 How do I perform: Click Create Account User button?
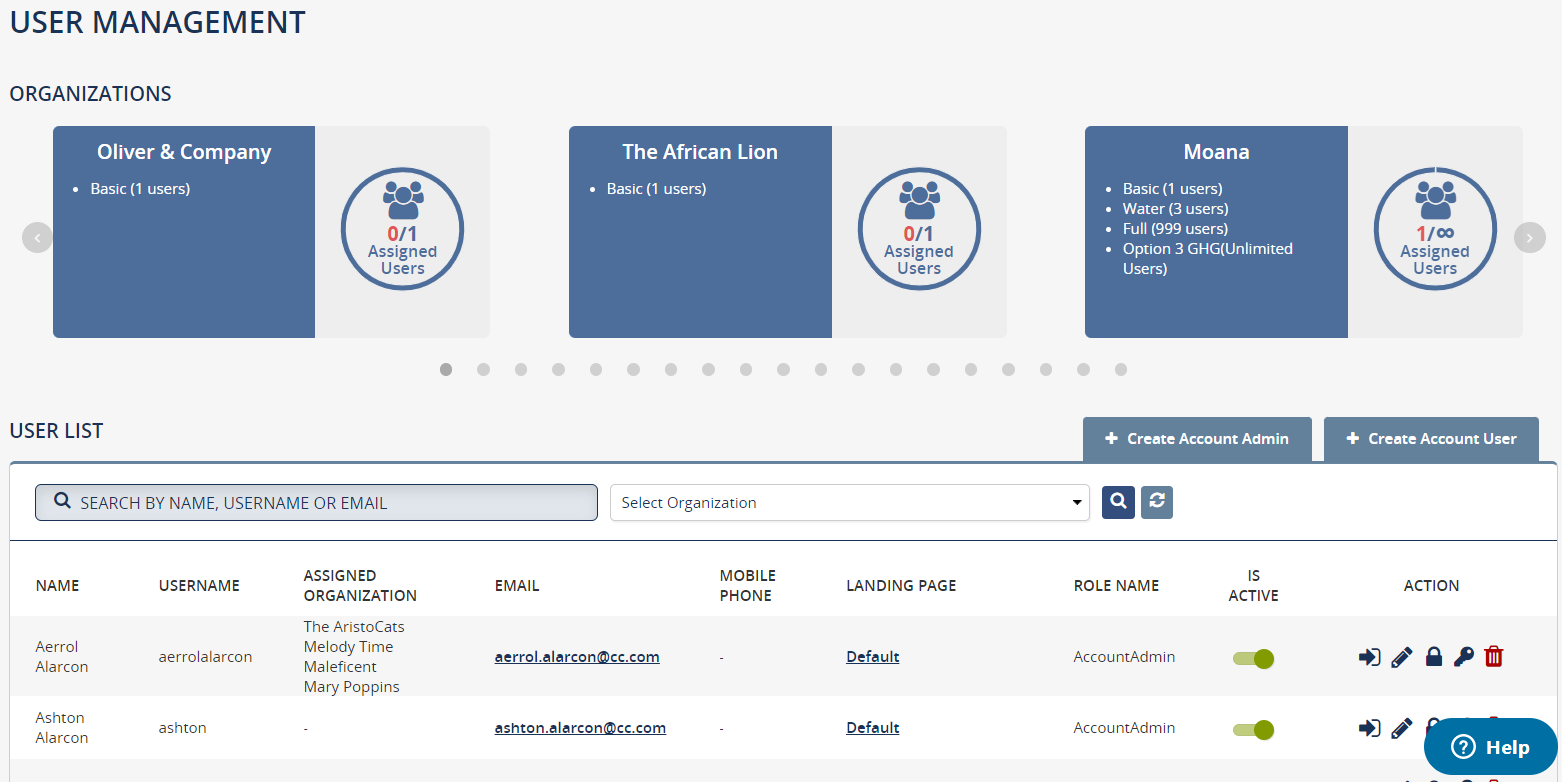click(x=1431, y=439)
